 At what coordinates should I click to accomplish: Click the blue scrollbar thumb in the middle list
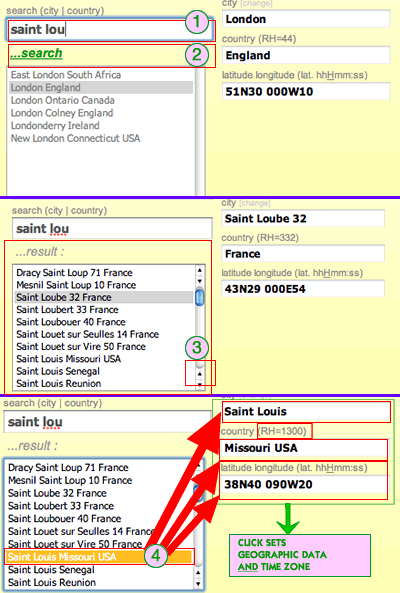(200, 297)
